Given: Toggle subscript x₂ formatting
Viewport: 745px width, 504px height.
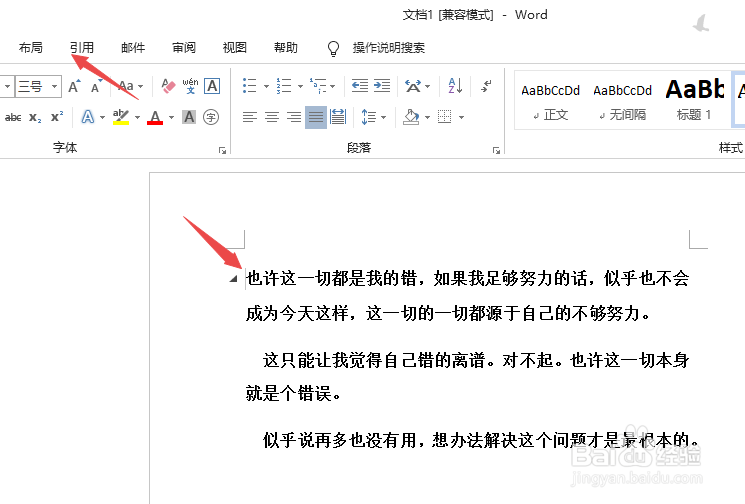Looking at the screenshot, I should click(35, 117).
